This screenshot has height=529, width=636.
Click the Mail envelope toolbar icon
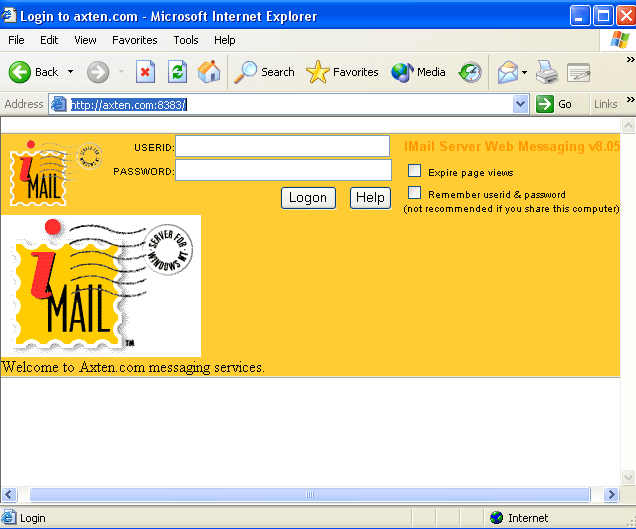coord(508,72)
